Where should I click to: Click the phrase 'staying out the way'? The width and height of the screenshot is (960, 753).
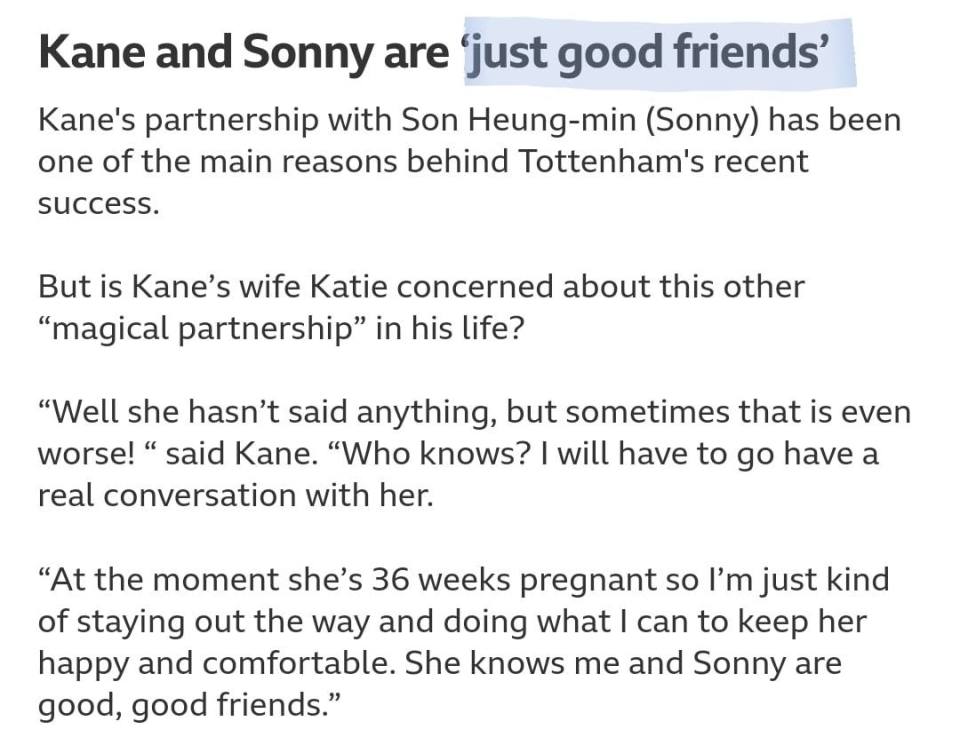(223, 622)
